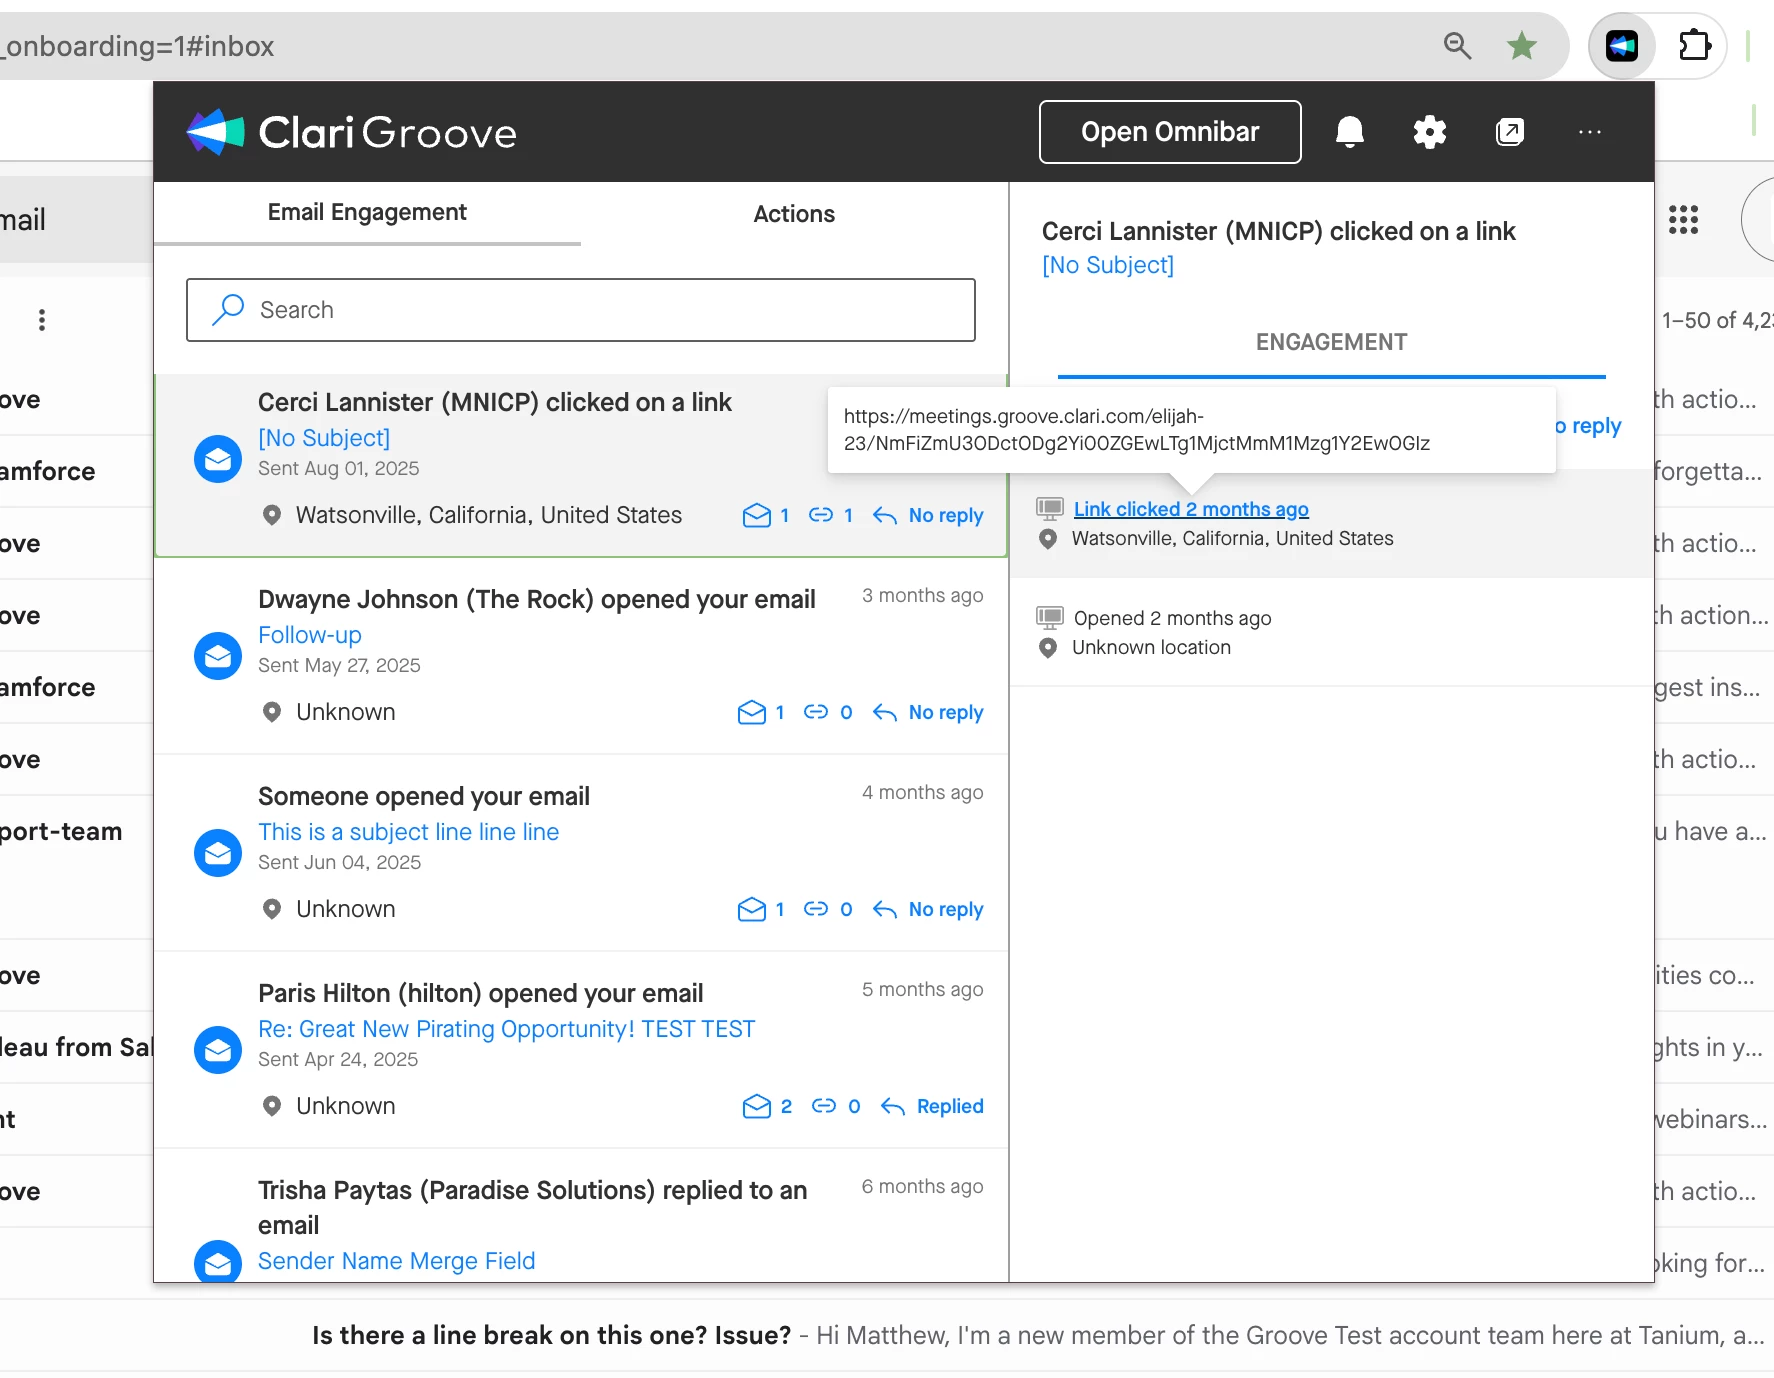Click location pin in Dwayne Johnson row
The height and width of the screenshot is (1378, 1774).
point(271,712)
